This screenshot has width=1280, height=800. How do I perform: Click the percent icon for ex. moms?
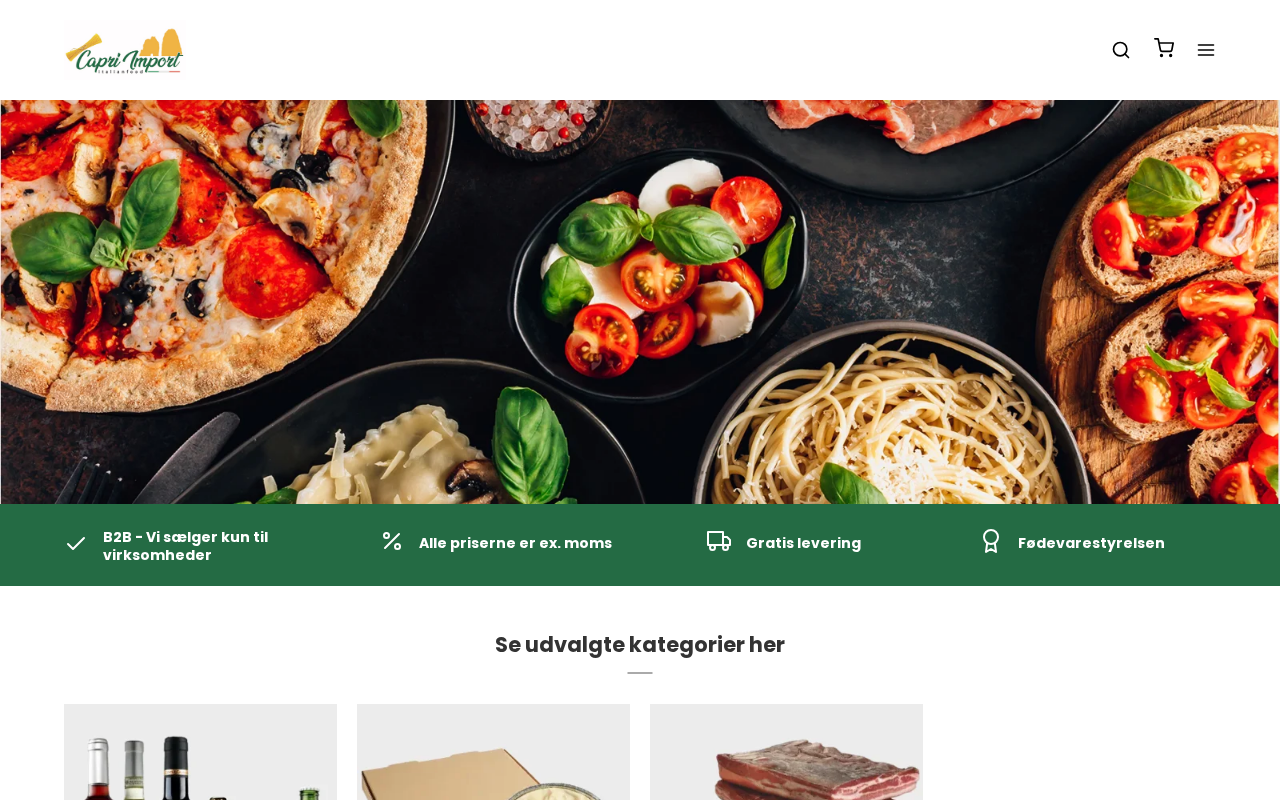pos(392,541)
